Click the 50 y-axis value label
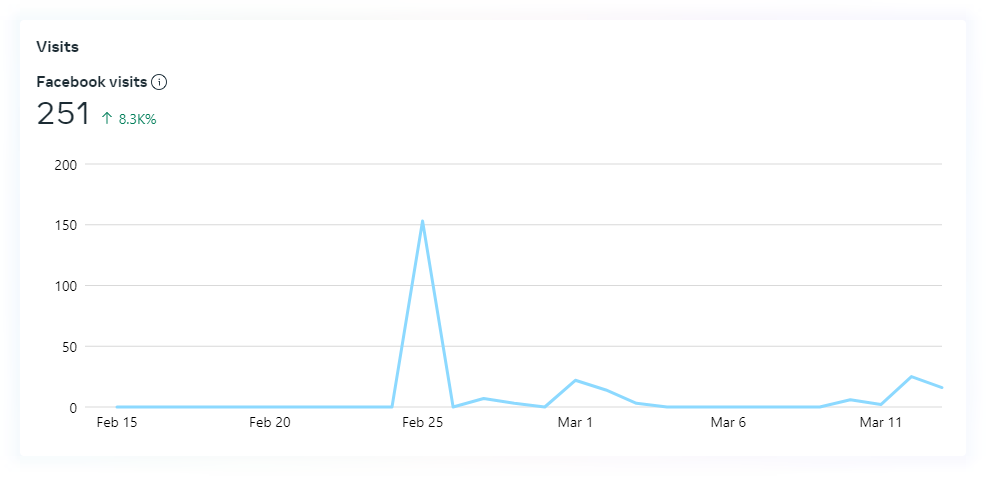 coord(70,347)
